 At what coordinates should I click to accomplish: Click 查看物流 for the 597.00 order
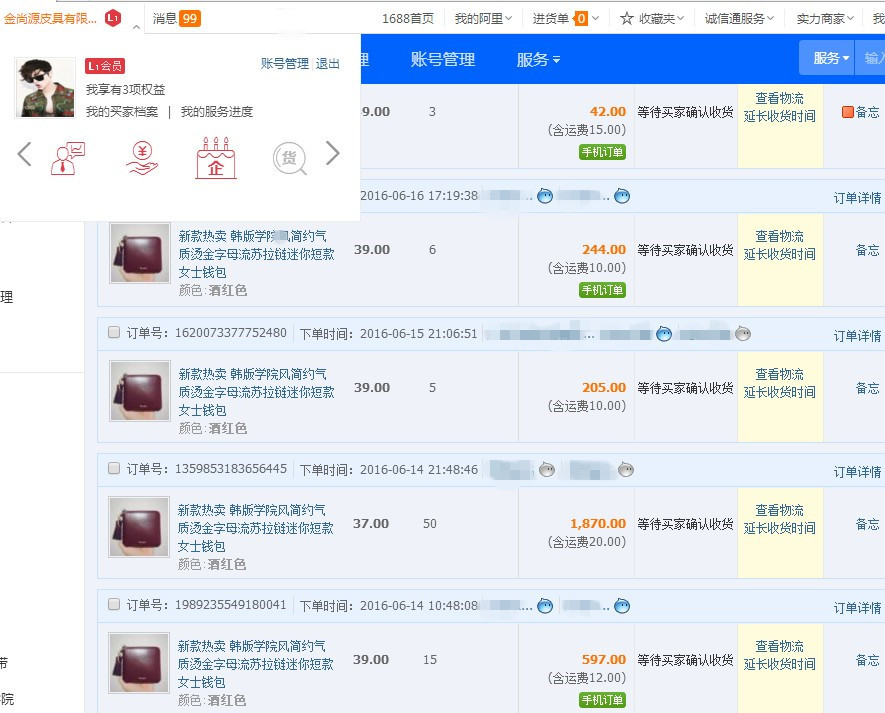point(779,646)
